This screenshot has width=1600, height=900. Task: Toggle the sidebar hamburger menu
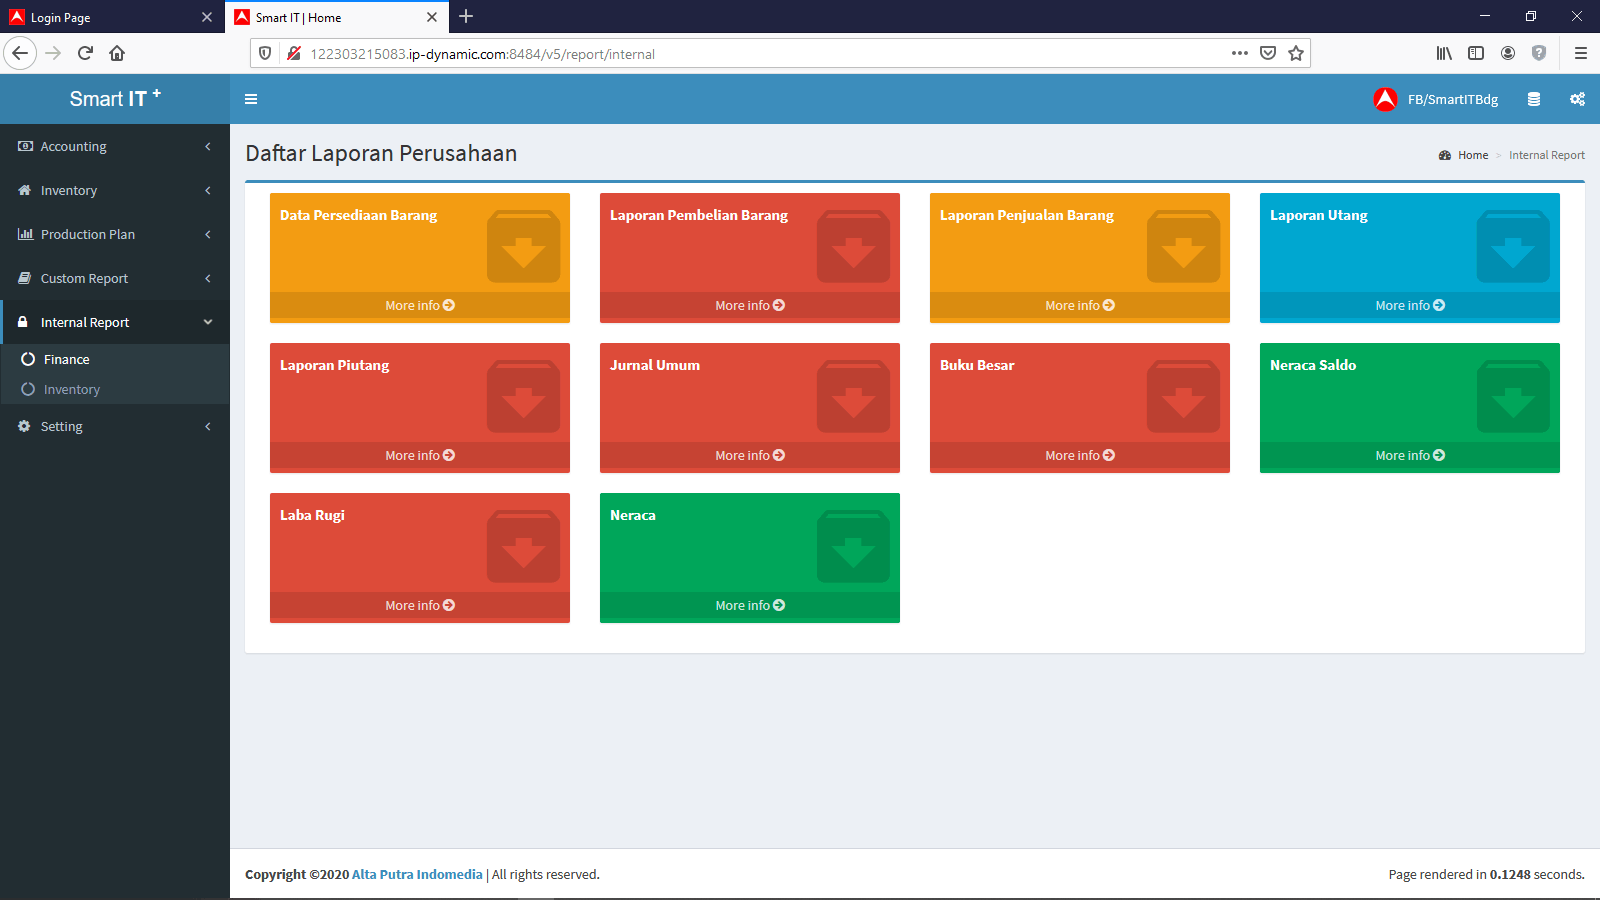click(x=251, y=99)
